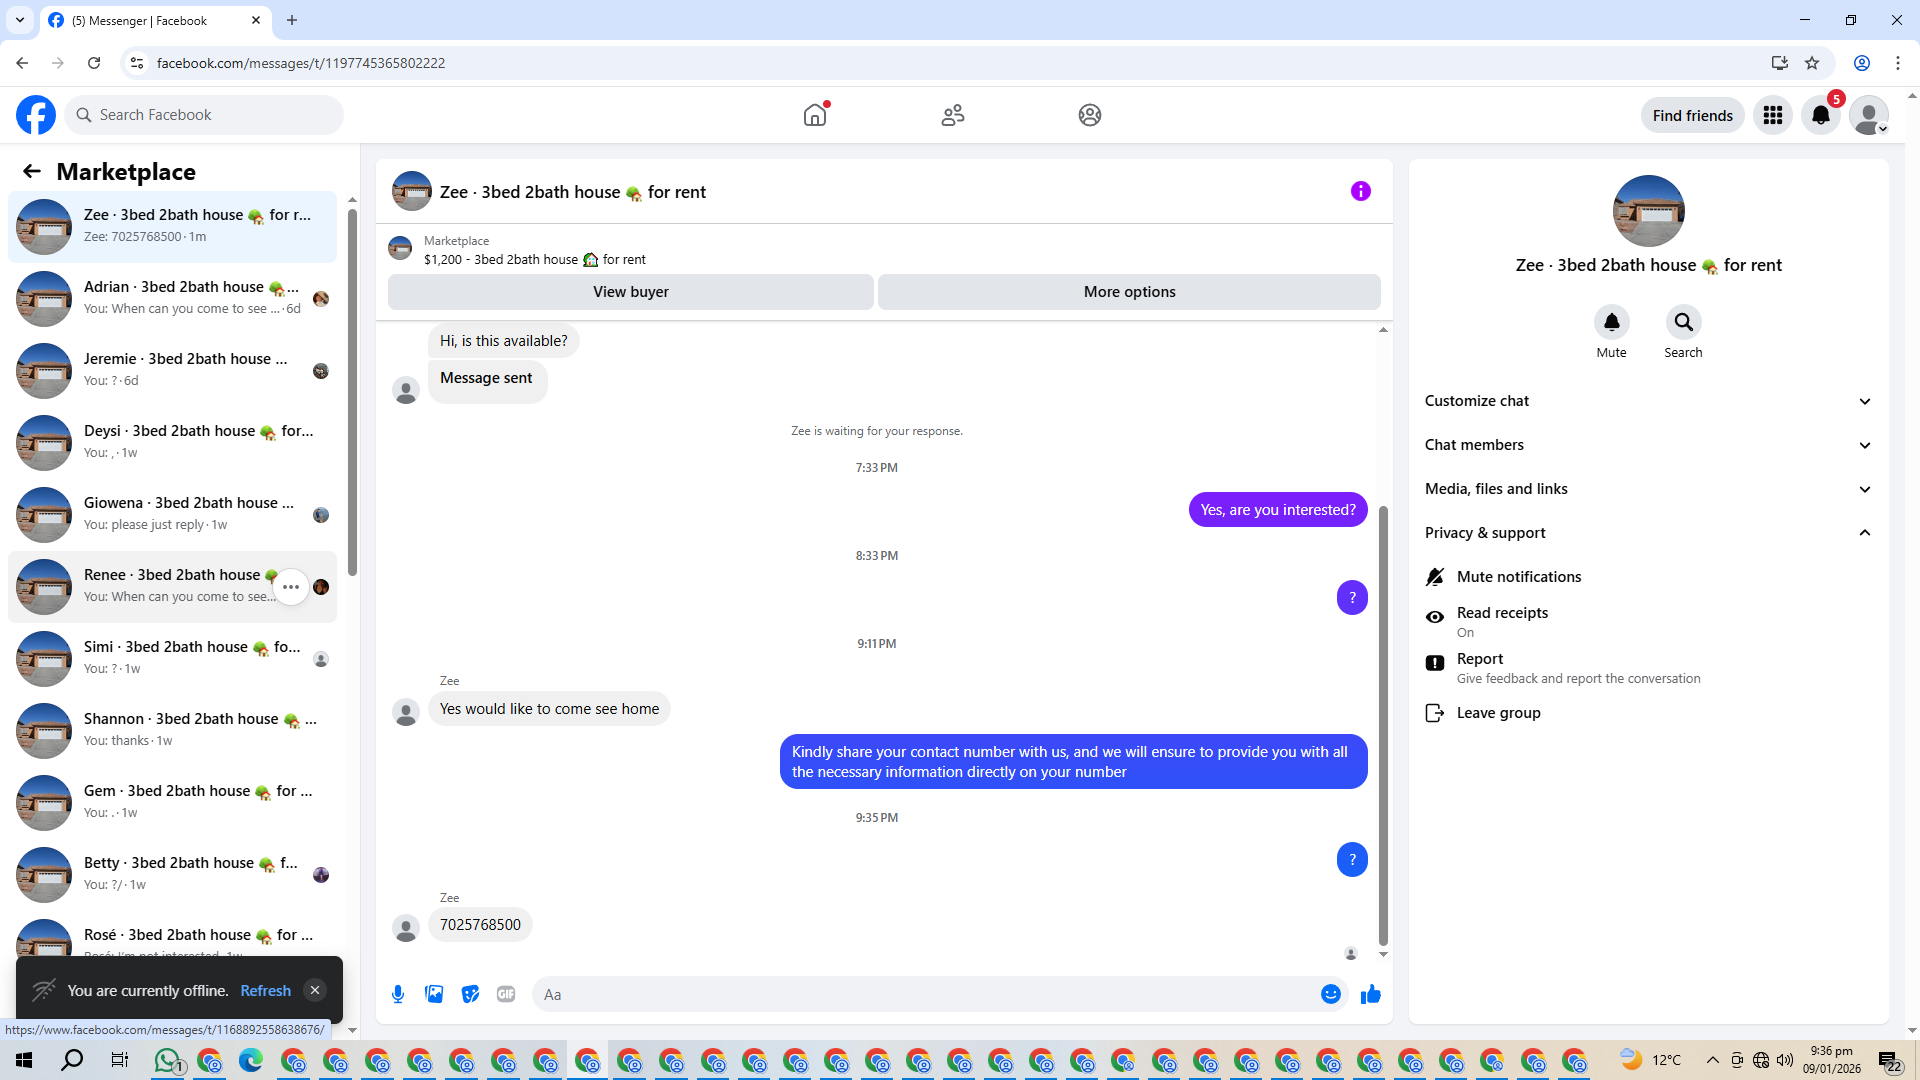
Task: Open the sticker picker icon
Action: pyautogui.click(x=470, y=994)
